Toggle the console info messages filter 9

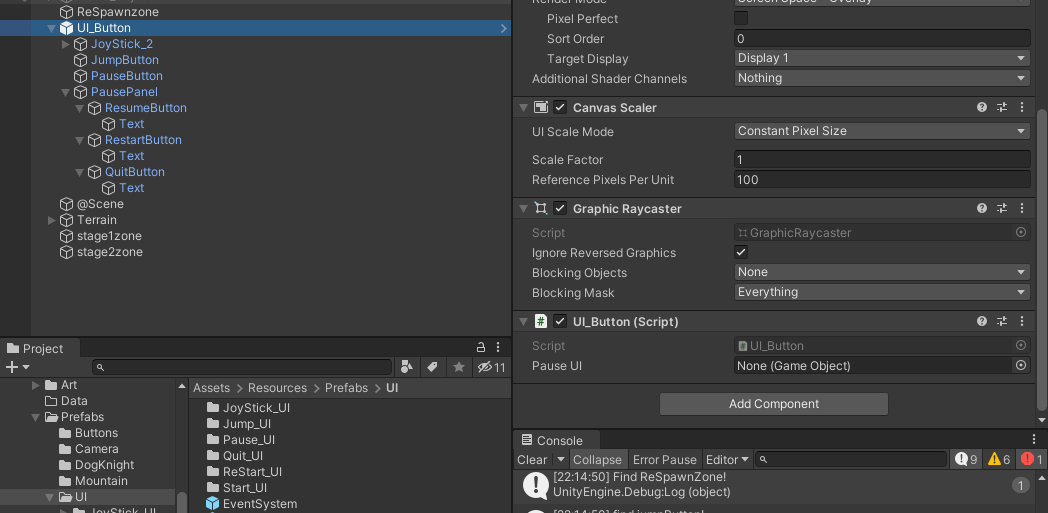tap(965, 459)
